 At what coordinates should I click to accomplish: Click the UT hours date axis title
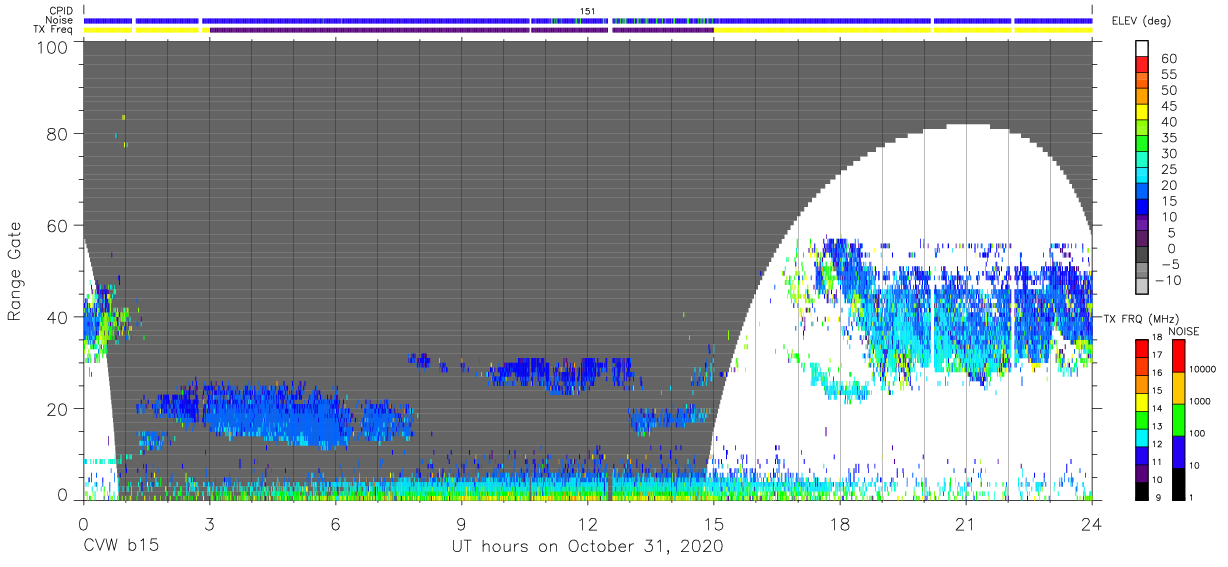pyautogui.click(x=587, y=546)
